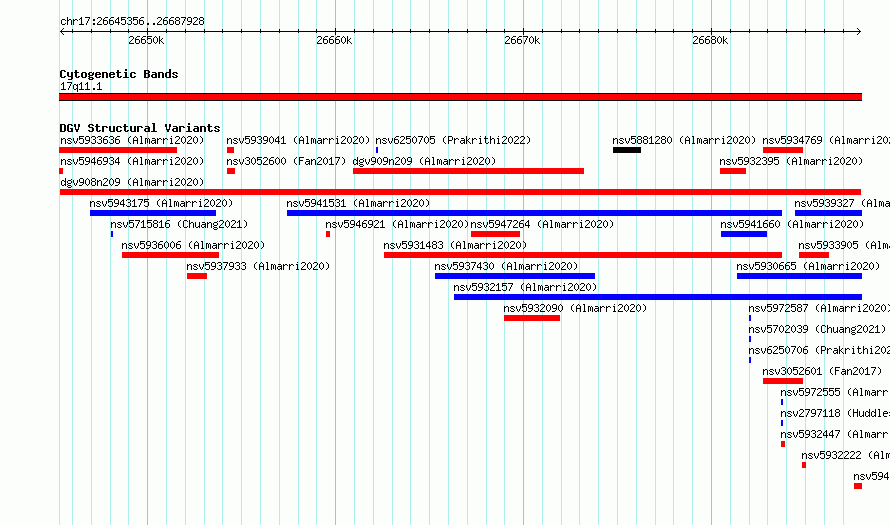Click the nsv5932157 (Almarri2020) label
This screenshot has width=890, height=525.
point(525,287)
